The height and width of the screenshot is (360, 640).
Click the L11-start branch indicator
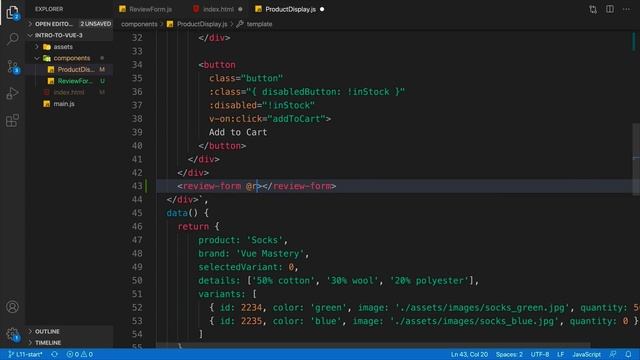point(25,354)
